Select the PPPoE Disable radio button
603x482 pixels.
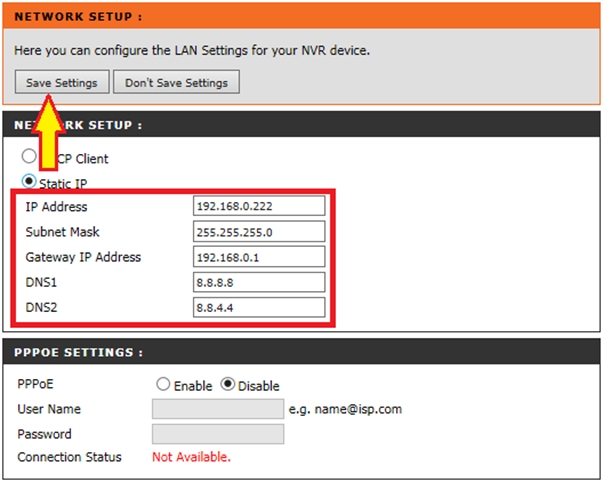pyautogui.click(x=227, y=385)
